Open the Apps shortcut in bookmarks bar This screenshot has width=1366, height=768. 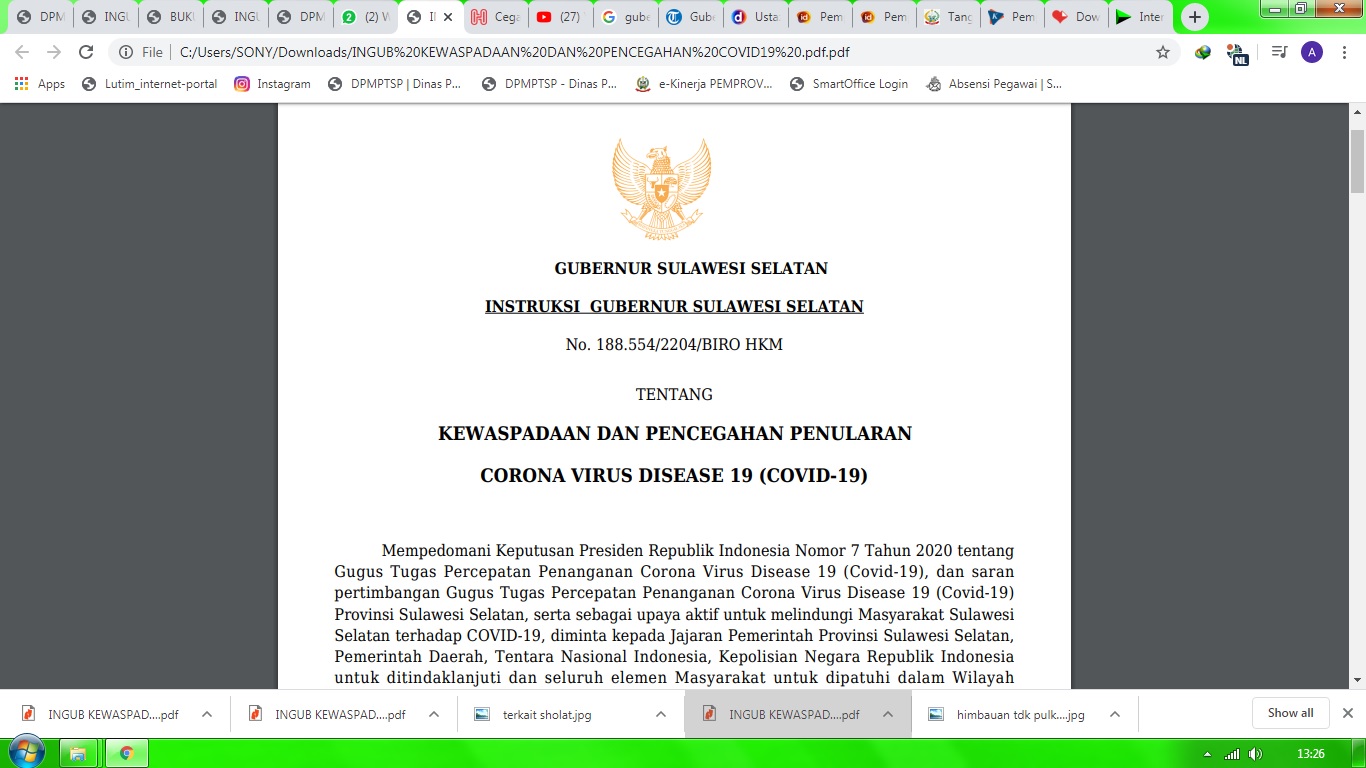(40, 84)
